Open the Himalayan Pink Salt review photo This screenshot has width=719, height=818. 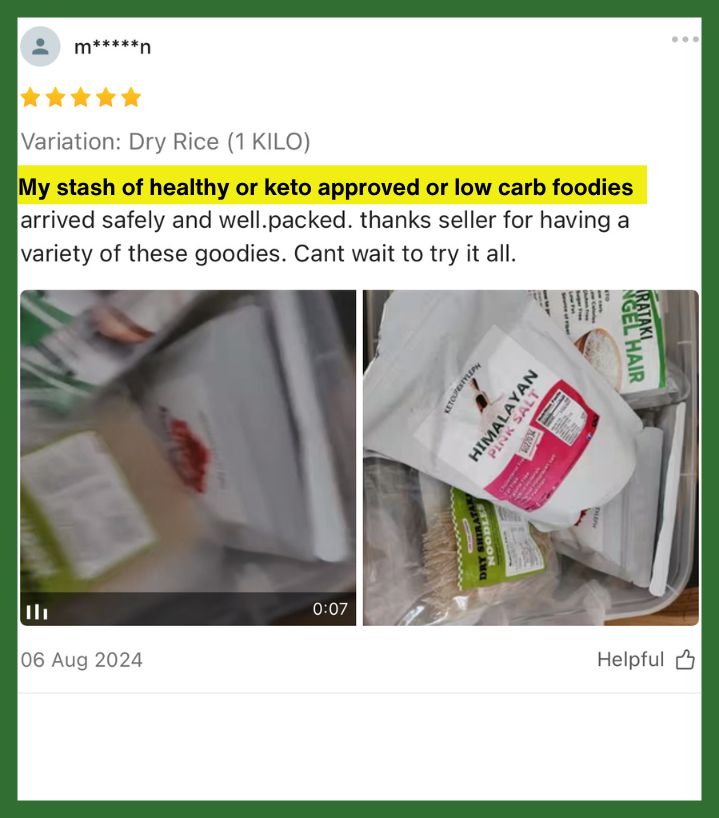pos(531,458)
